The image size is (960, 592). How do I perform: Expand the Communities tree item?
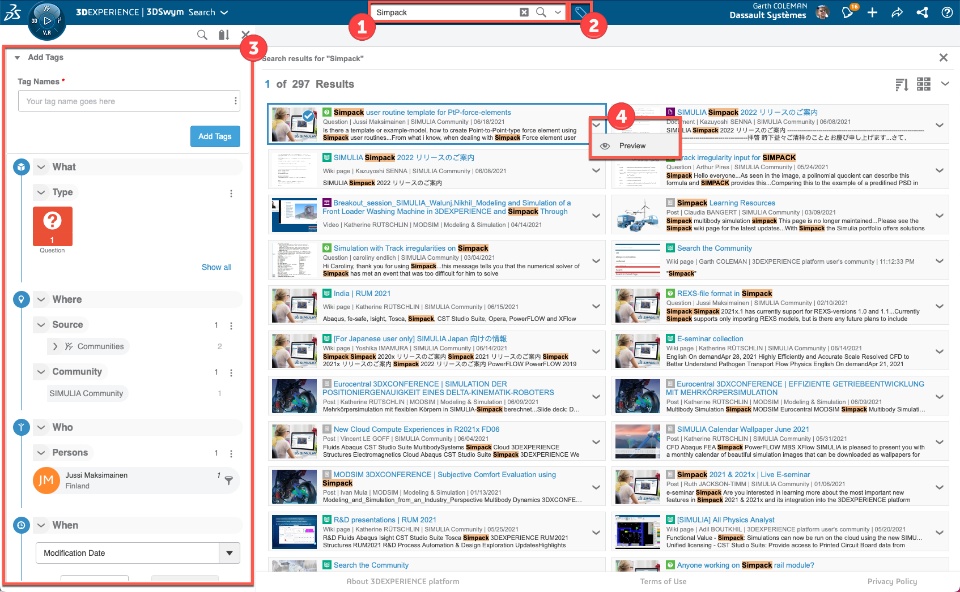tap(55, 347)
